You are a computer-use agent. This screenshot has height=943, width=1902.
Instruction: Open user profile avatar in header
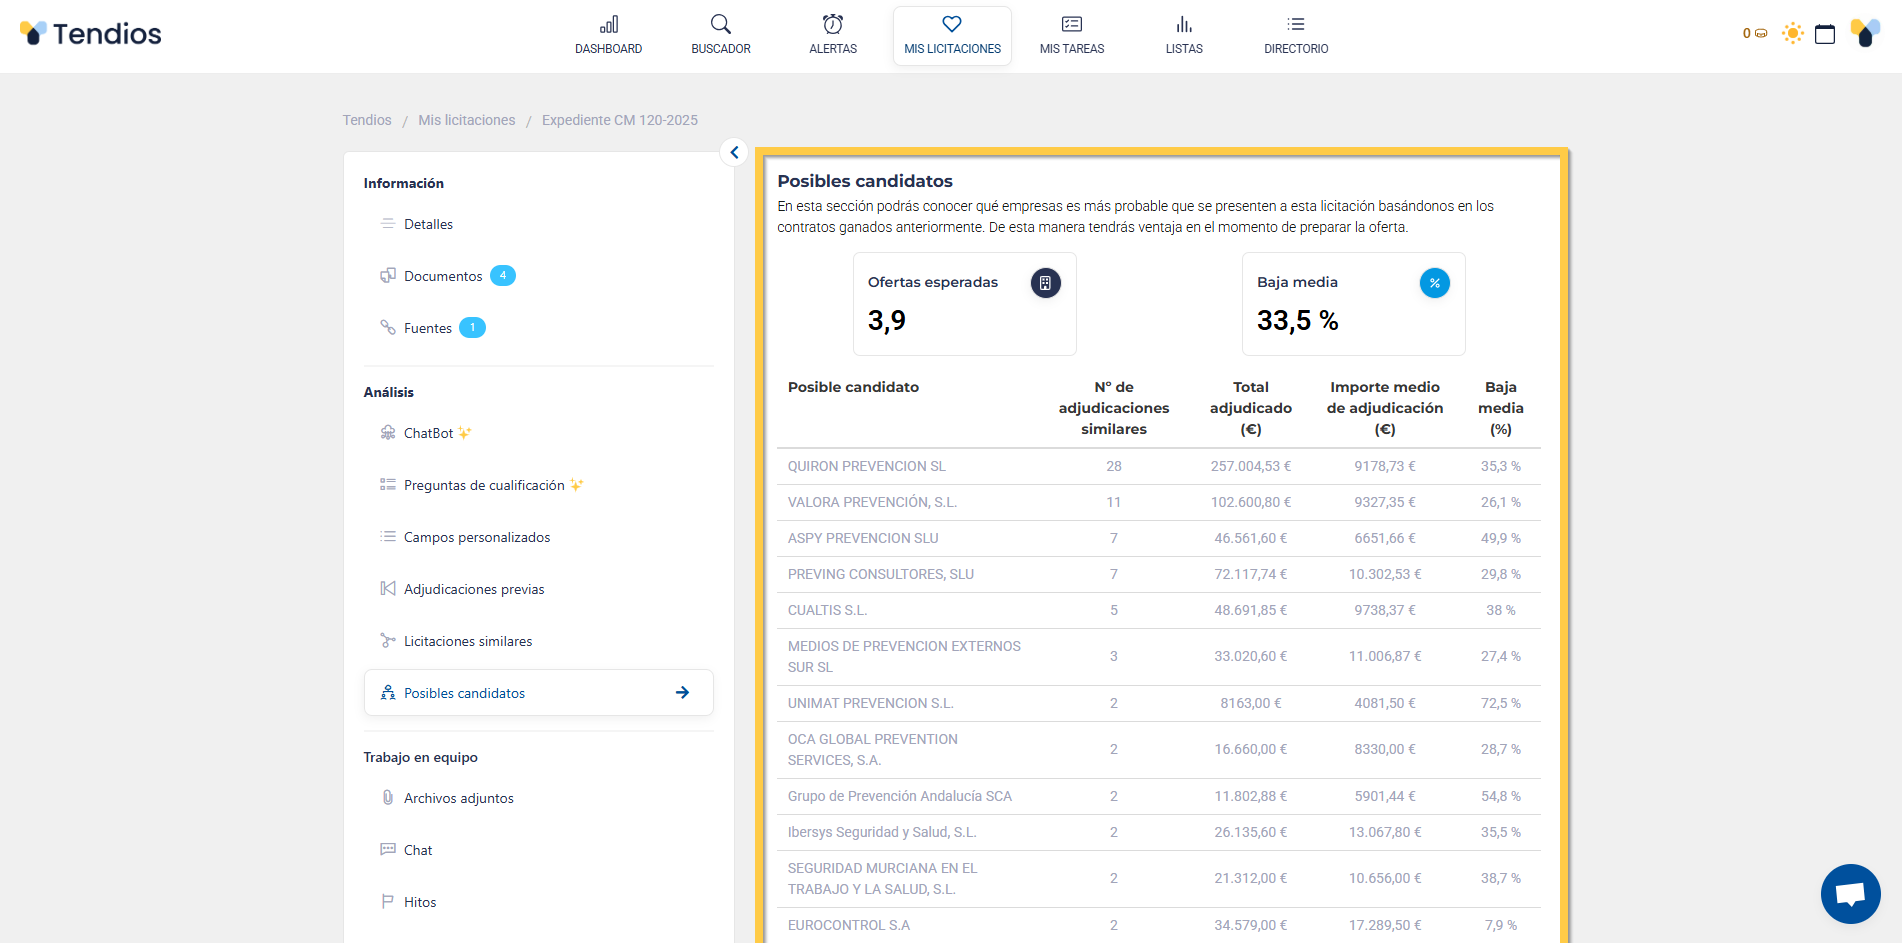point(1864,34)
